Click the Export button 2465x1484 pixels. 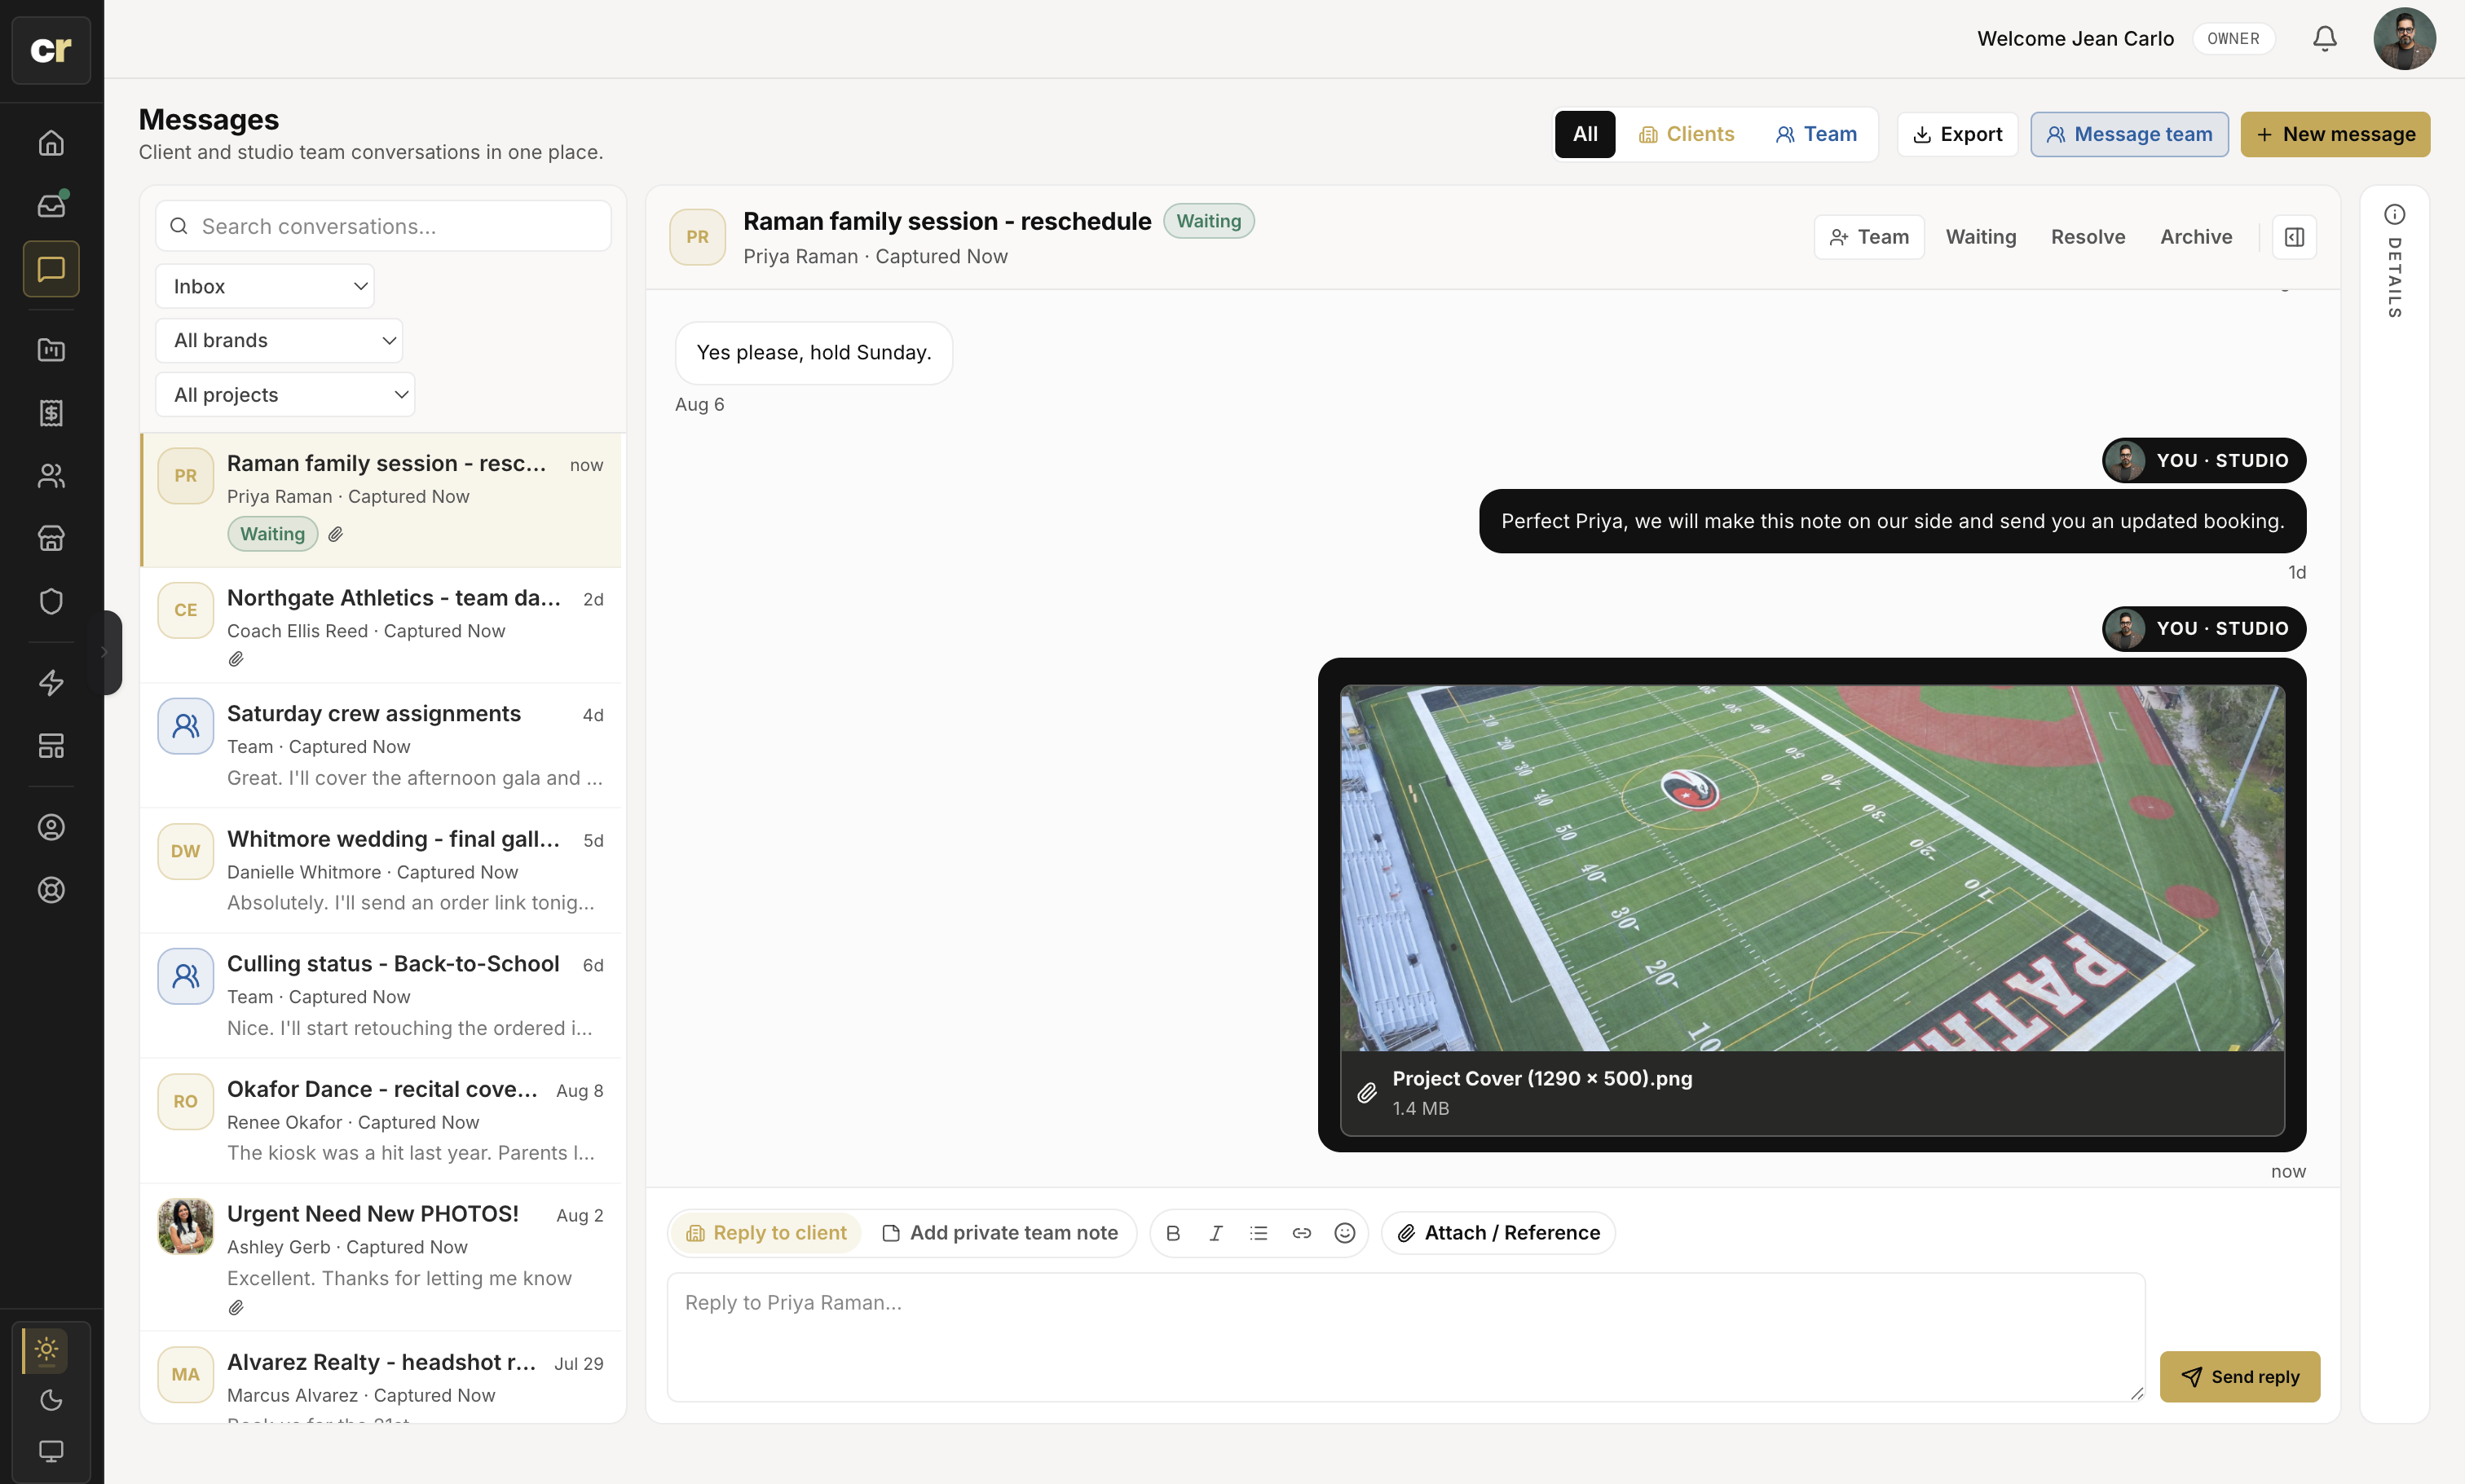click(x=1957, y=134)
